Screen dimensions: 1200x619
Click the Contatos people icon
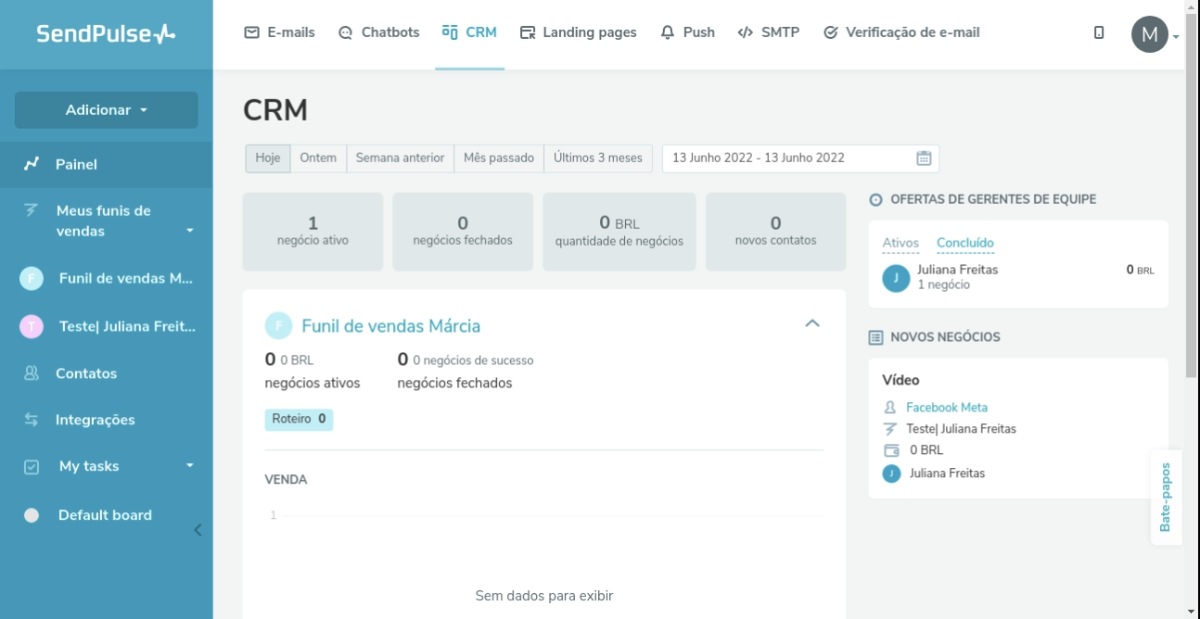tap(32, 373)
